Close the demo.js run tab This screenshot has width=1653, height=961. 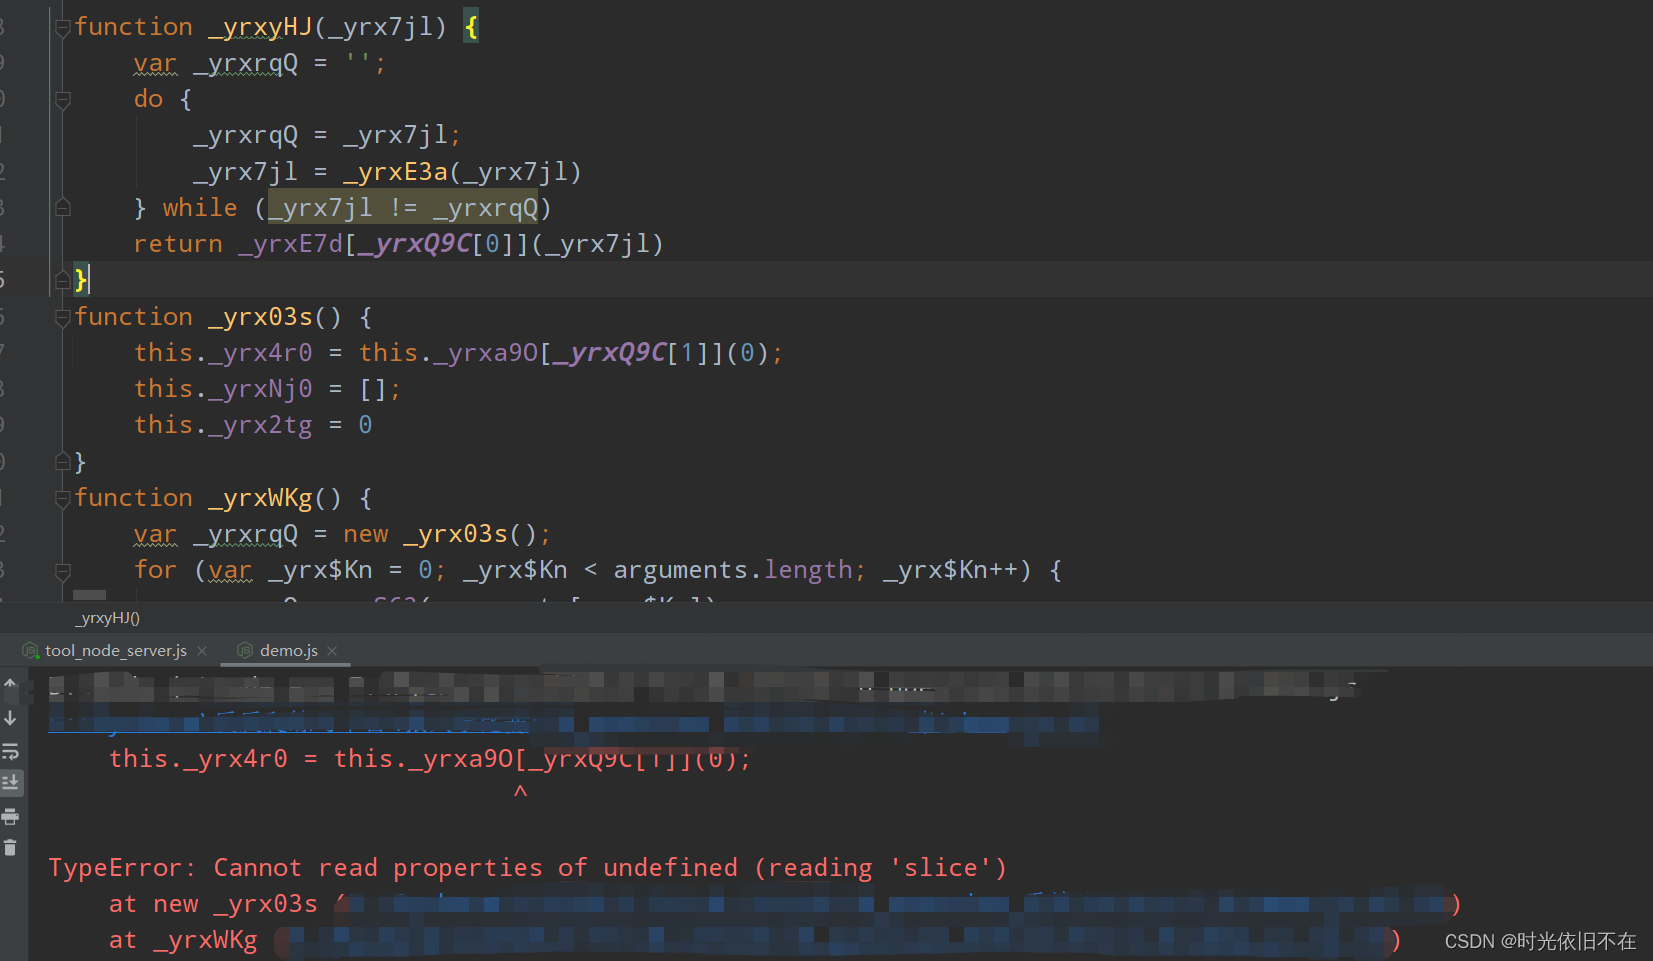coord(332,650)
